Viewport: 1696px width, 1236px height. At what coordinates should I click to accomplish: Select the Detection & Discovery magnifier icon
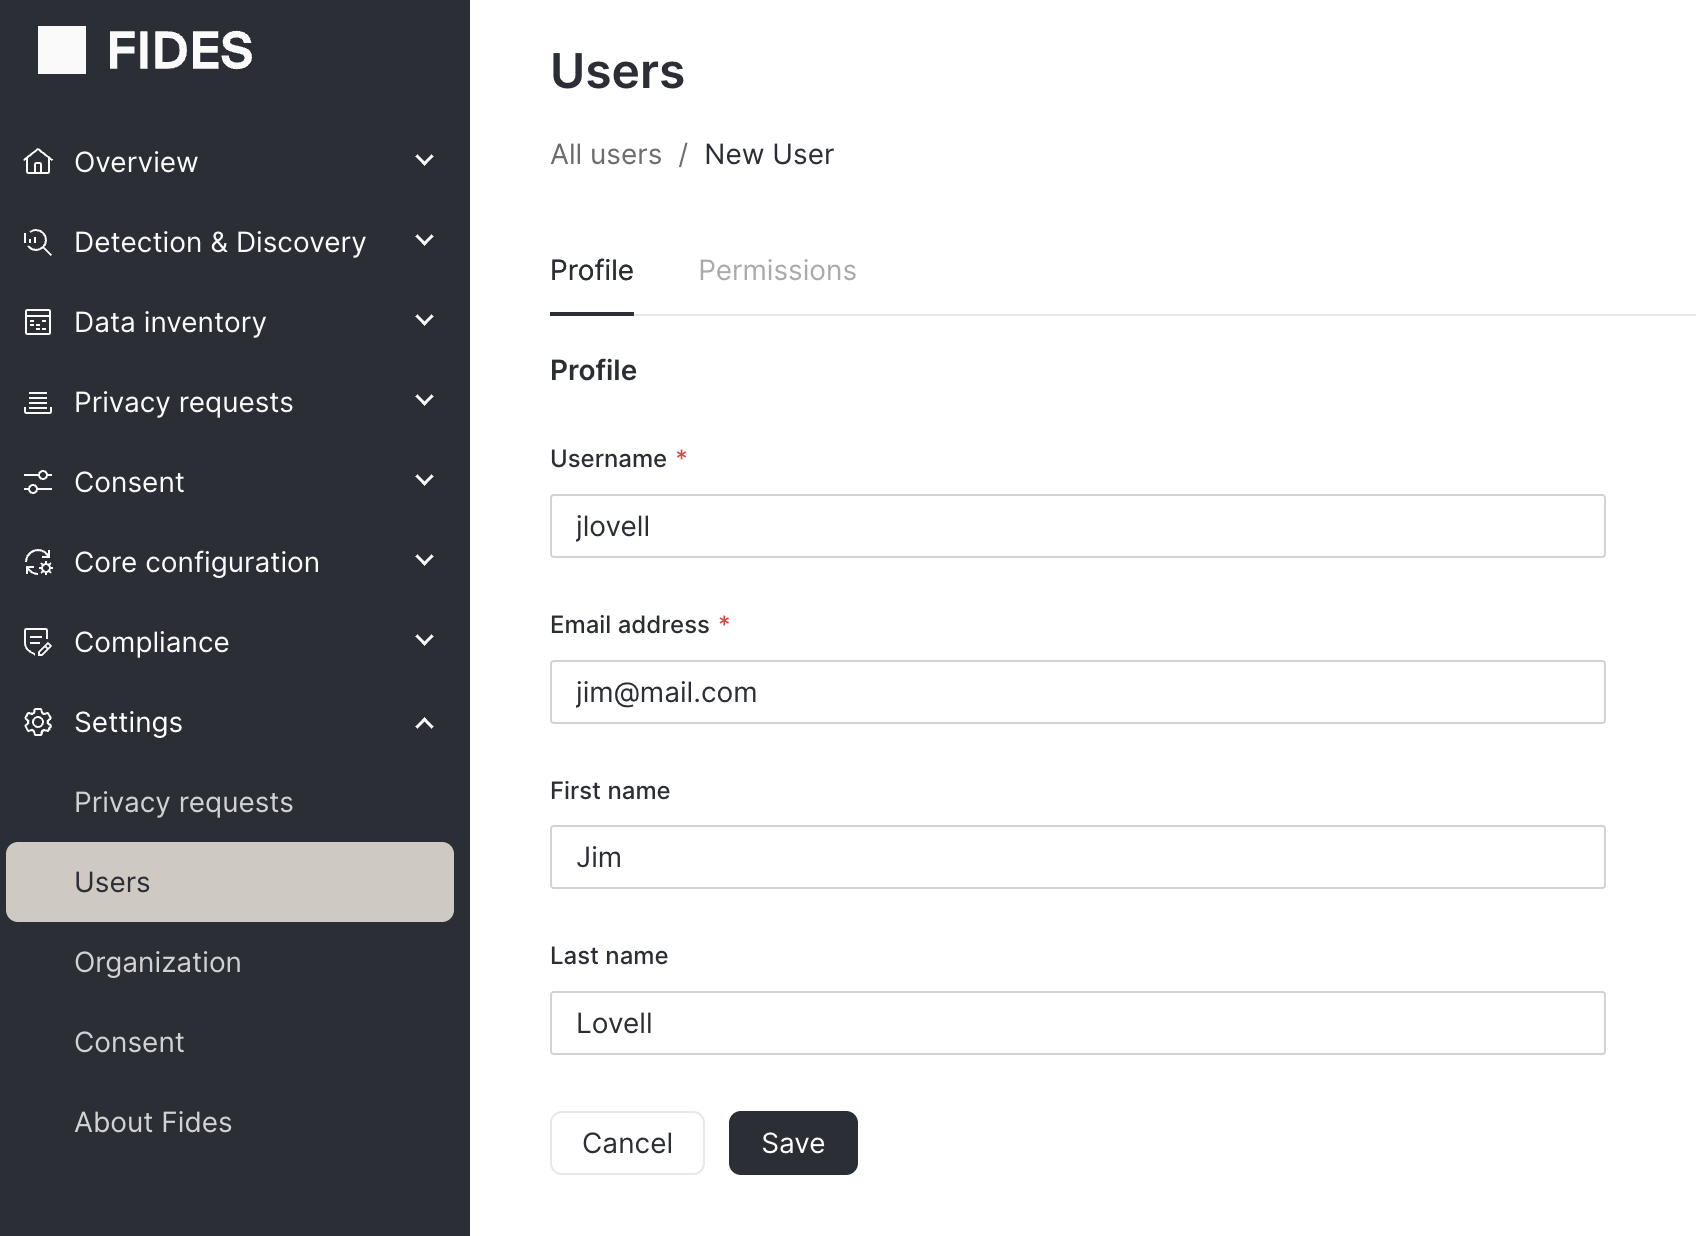pos(38,241)
